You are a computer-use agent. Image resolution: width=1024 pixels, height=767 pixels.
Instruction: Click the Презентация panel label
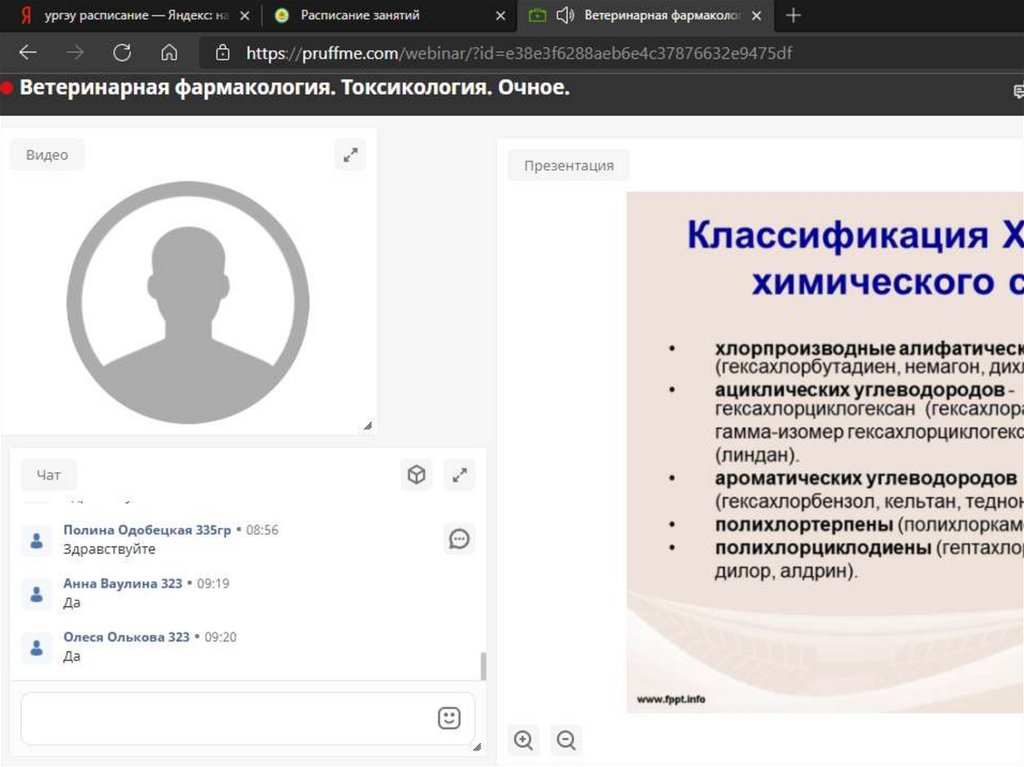pos(568,166)
